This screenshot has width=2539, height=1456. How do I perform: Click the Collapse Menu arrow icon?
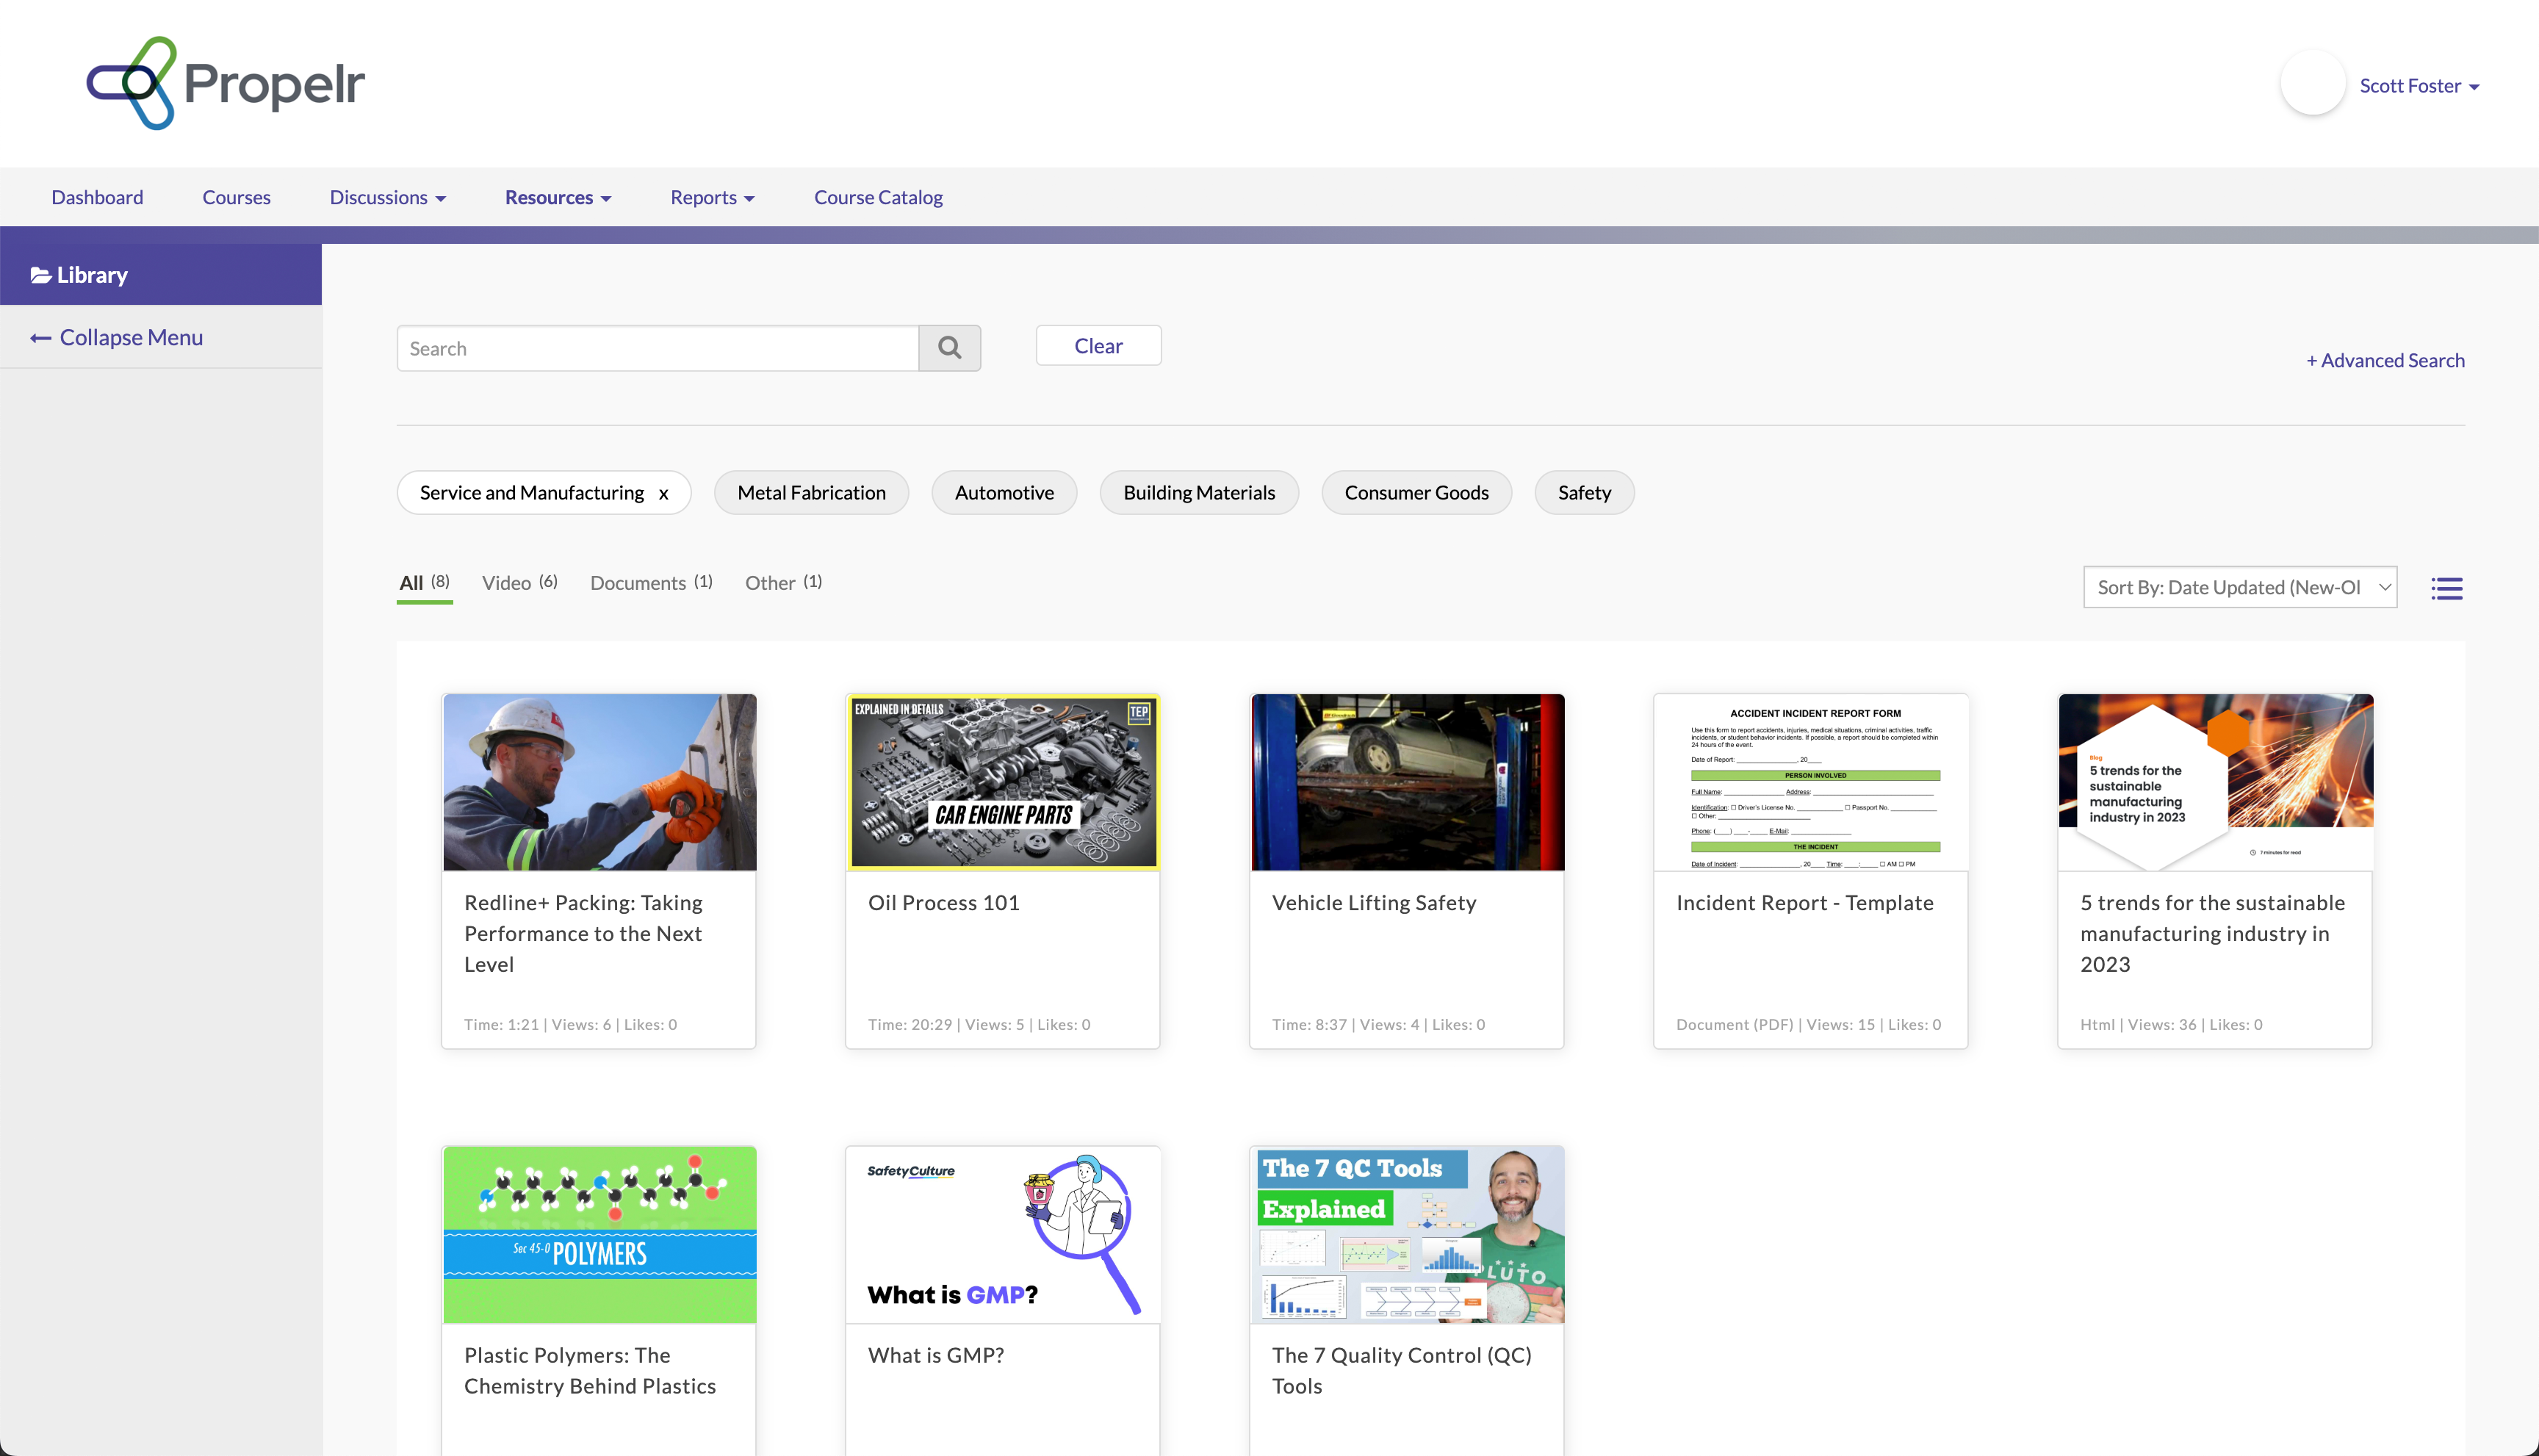(41, 338)
